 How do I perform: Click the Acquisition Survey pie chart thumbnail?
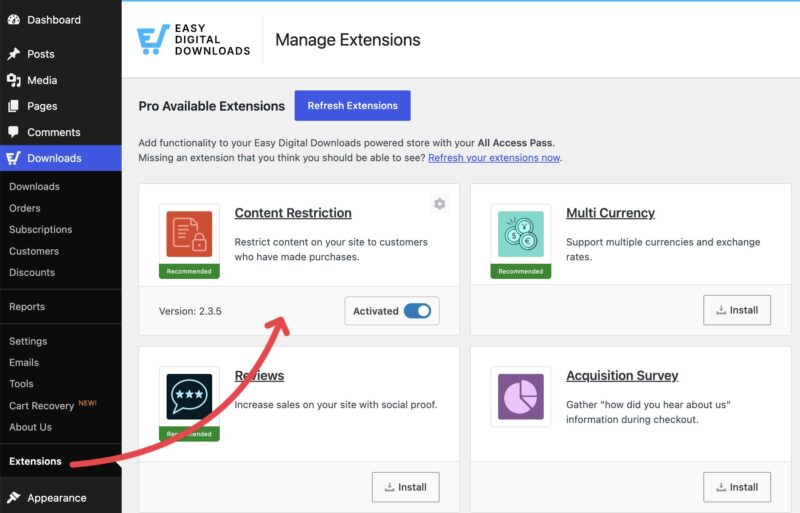click(x=520, y=397)
